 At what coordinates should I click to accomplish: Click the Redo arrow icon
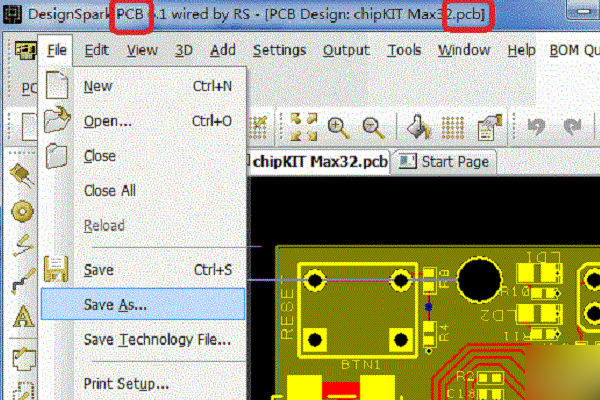572,127
